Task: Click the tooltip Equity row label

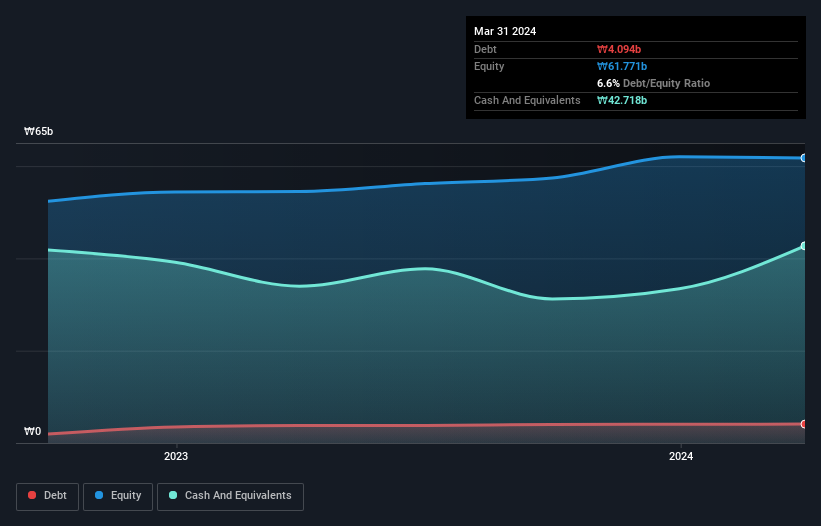Action: 489,66
